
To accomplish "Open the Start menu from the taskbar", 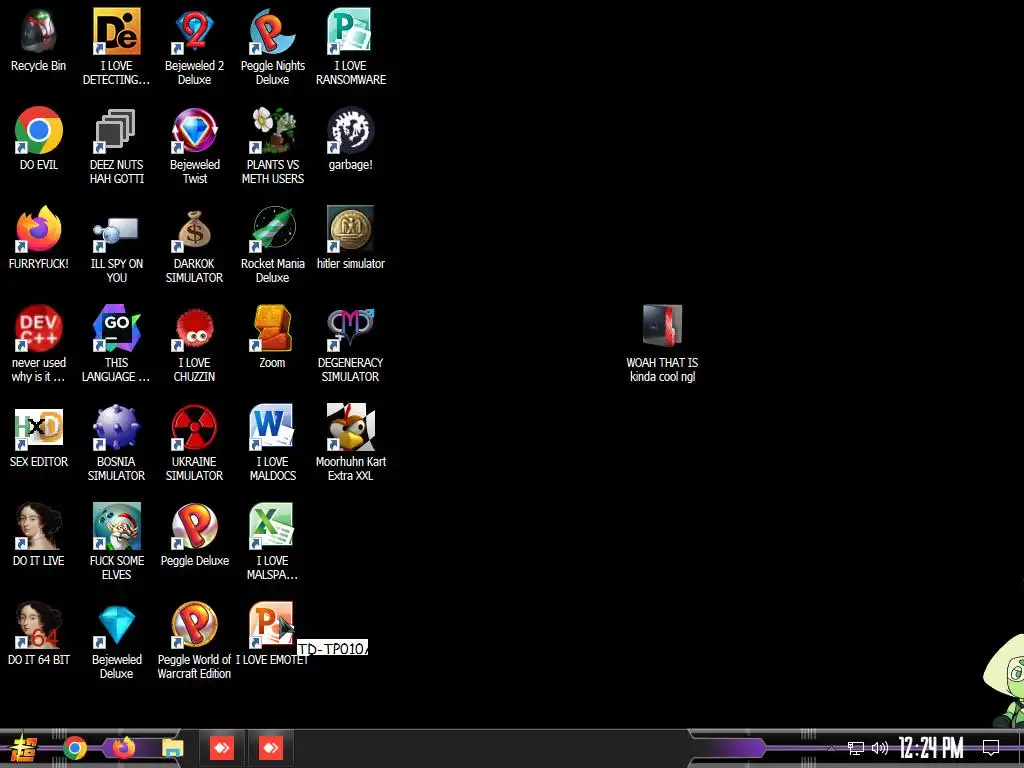I will click(24, 748).
